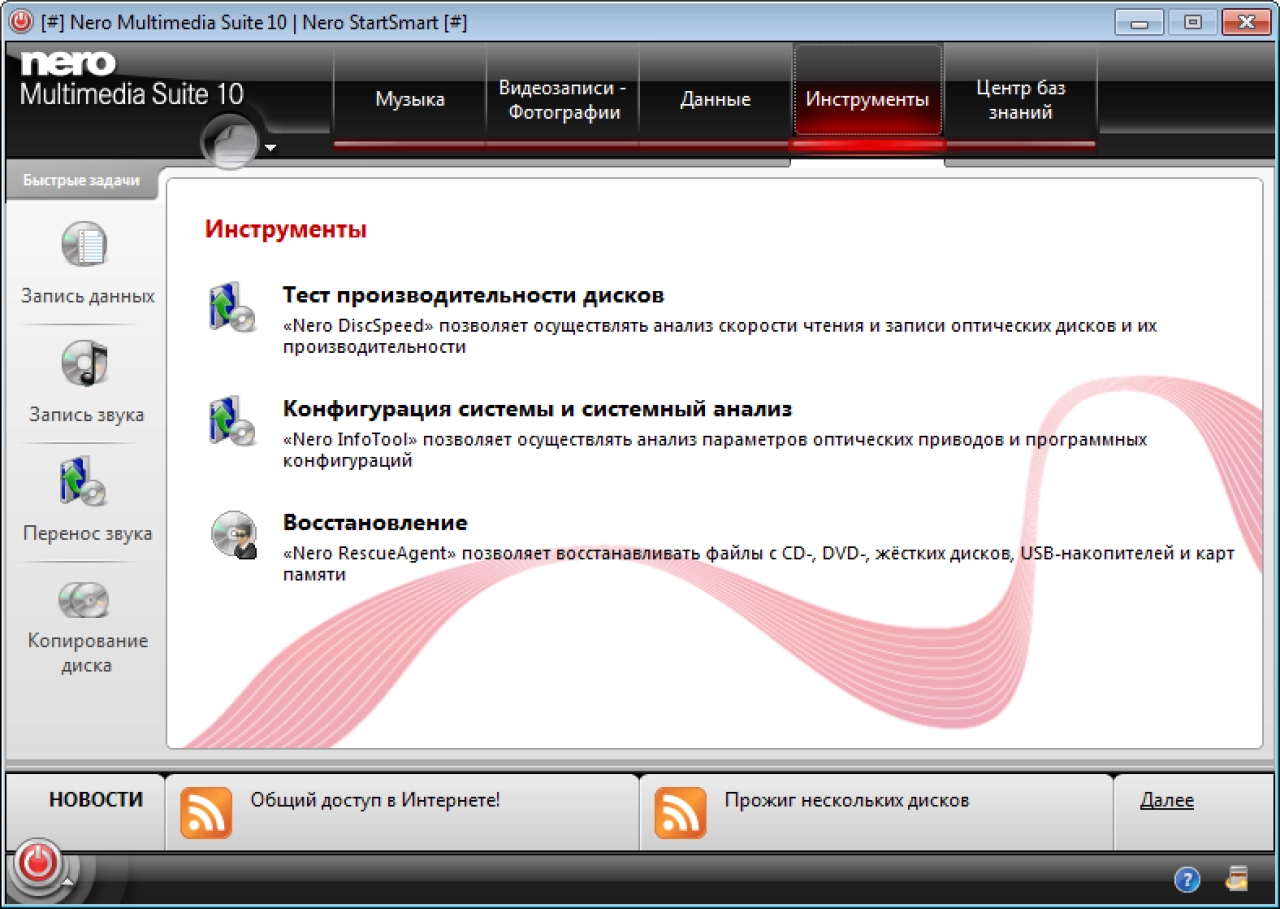The width and height of the screenshot is (1280, 909).
Task: Click the Nero InfoTool icon
Action: pyautogui.click(x=233, y=420)
